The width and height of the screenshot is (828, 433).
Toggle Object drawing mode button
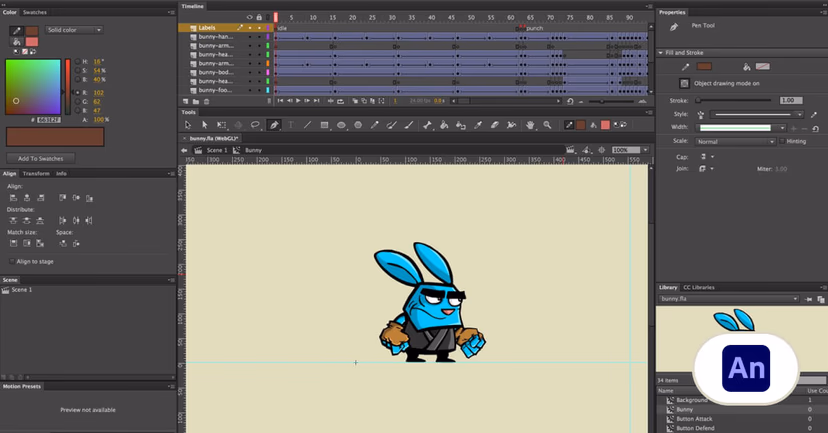(684, 83)
